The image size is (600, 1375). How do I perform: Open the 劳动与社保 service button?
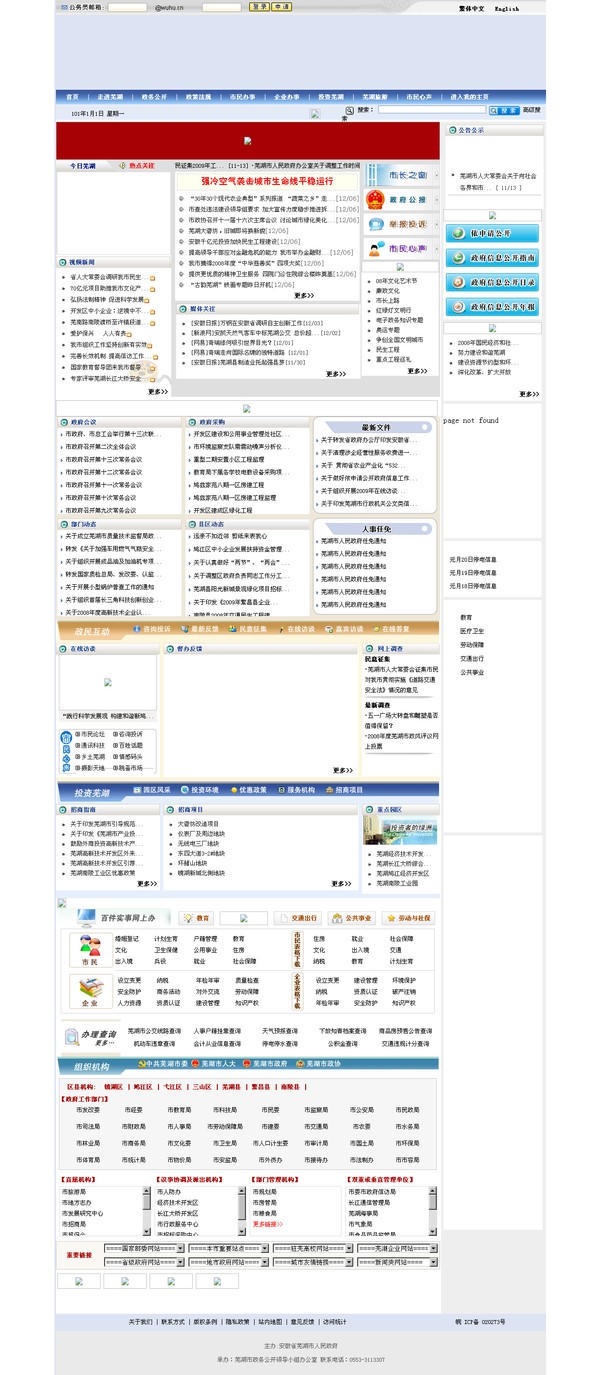(408, 918)
